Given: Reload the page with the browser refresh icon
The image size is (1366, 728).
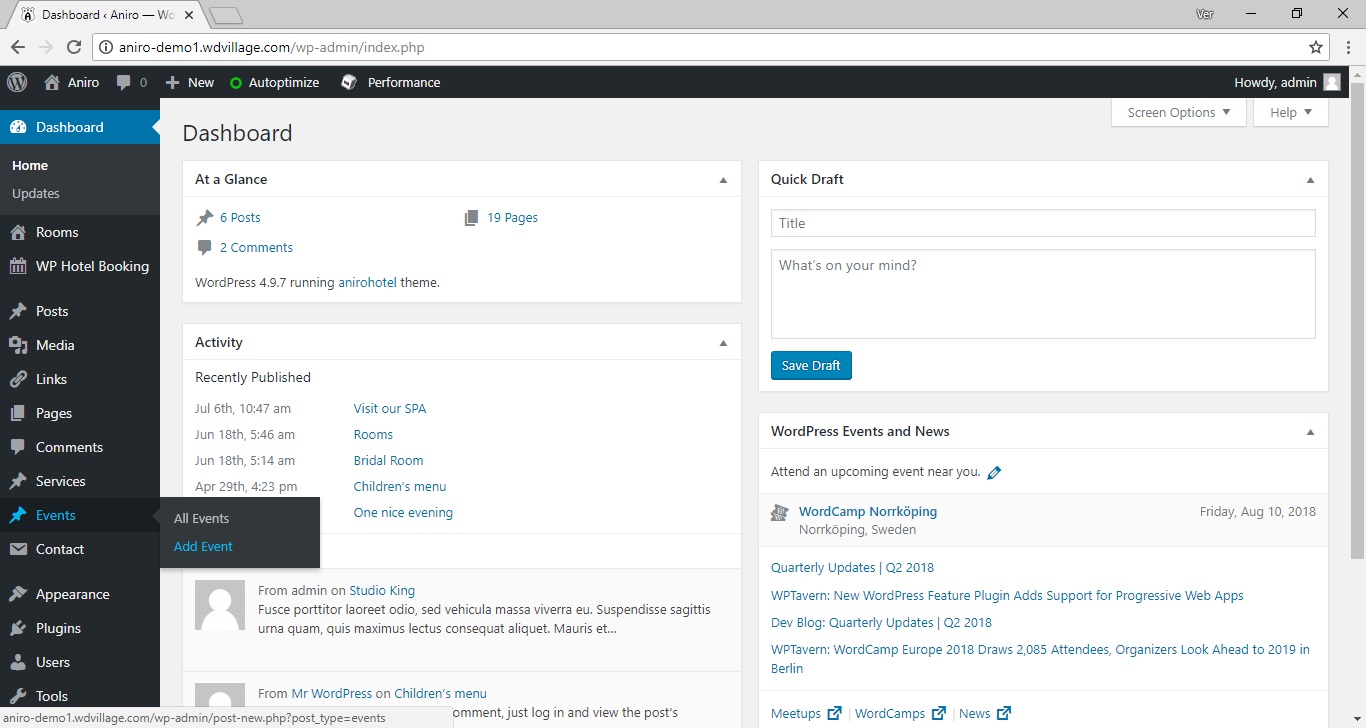Looking at the screenshot, I should point(73,47).
